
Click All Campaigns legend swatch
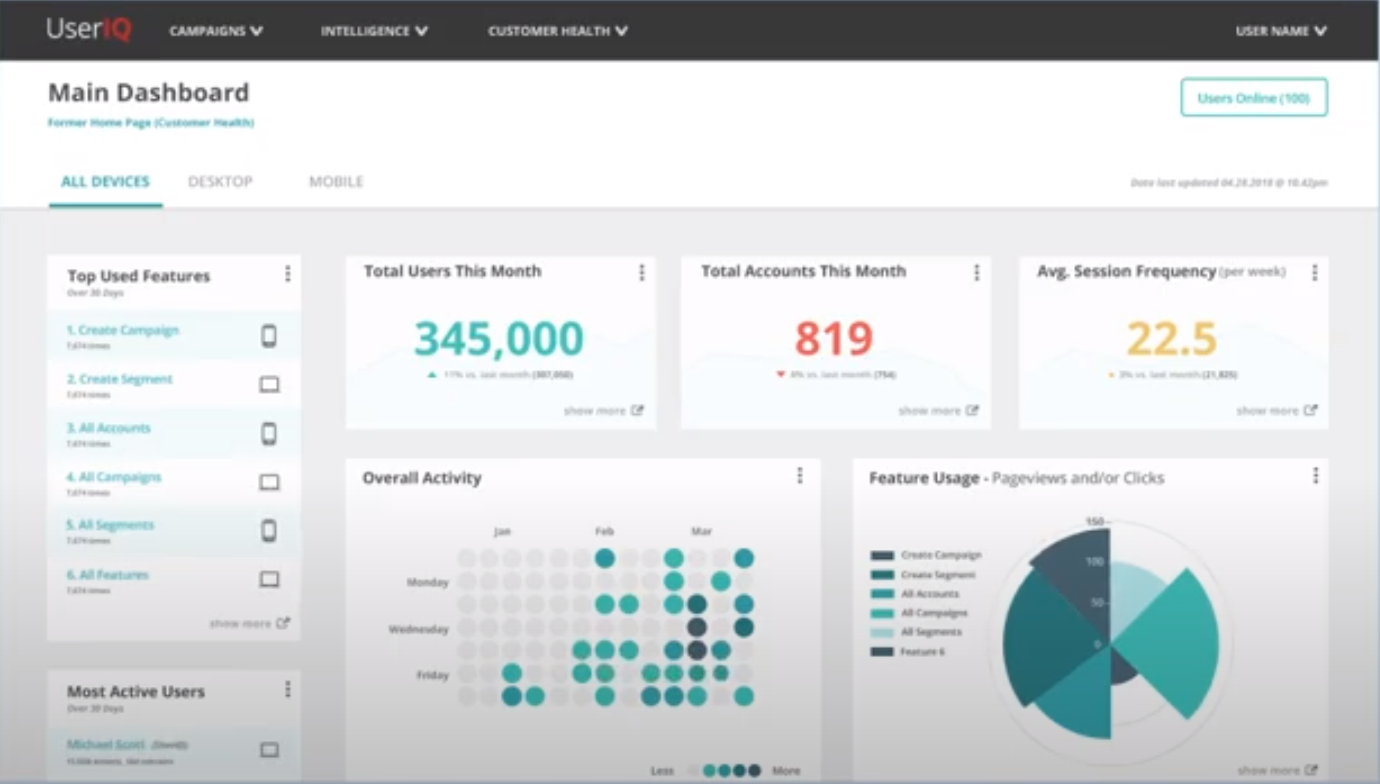click(882, 613)
